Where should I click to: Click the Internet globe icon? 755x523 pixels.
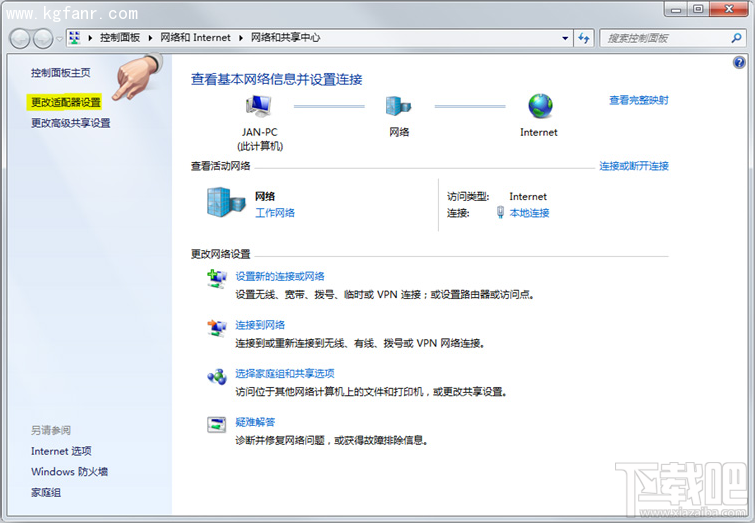[x=540, y=106]
